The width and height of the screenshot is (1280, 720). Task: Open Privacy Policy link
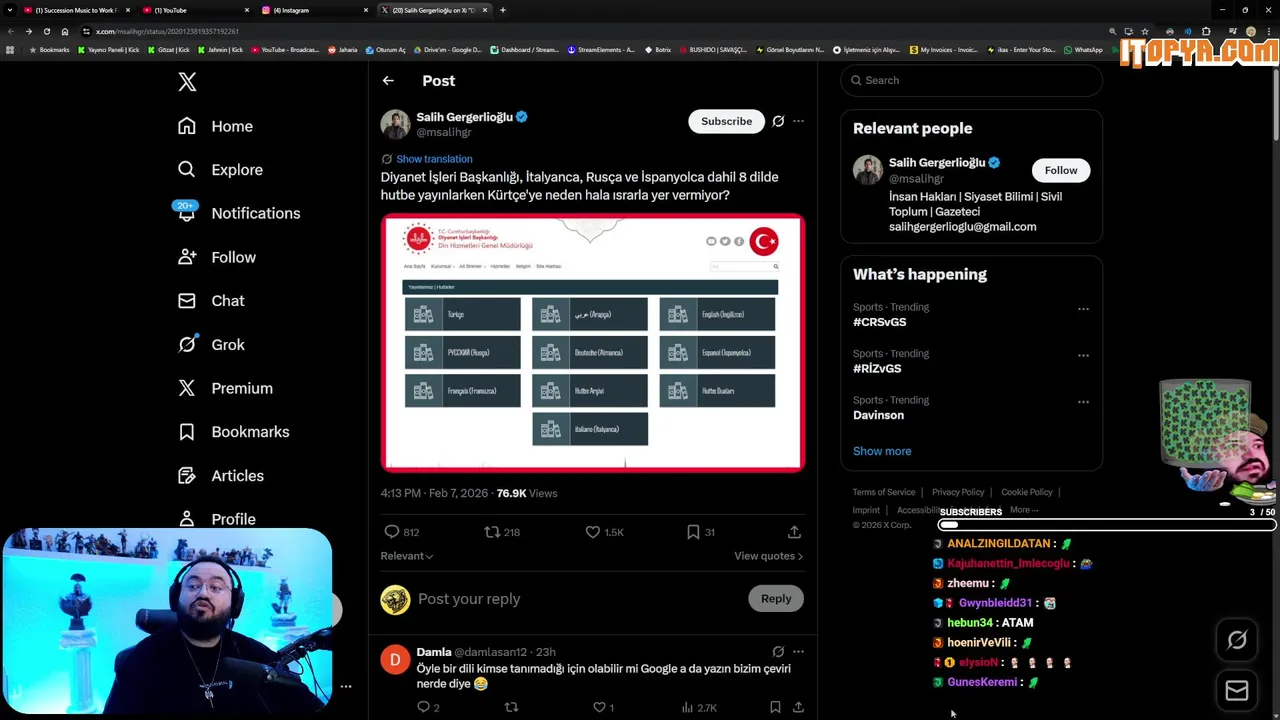pyautogui.click(x=958, y=492)
